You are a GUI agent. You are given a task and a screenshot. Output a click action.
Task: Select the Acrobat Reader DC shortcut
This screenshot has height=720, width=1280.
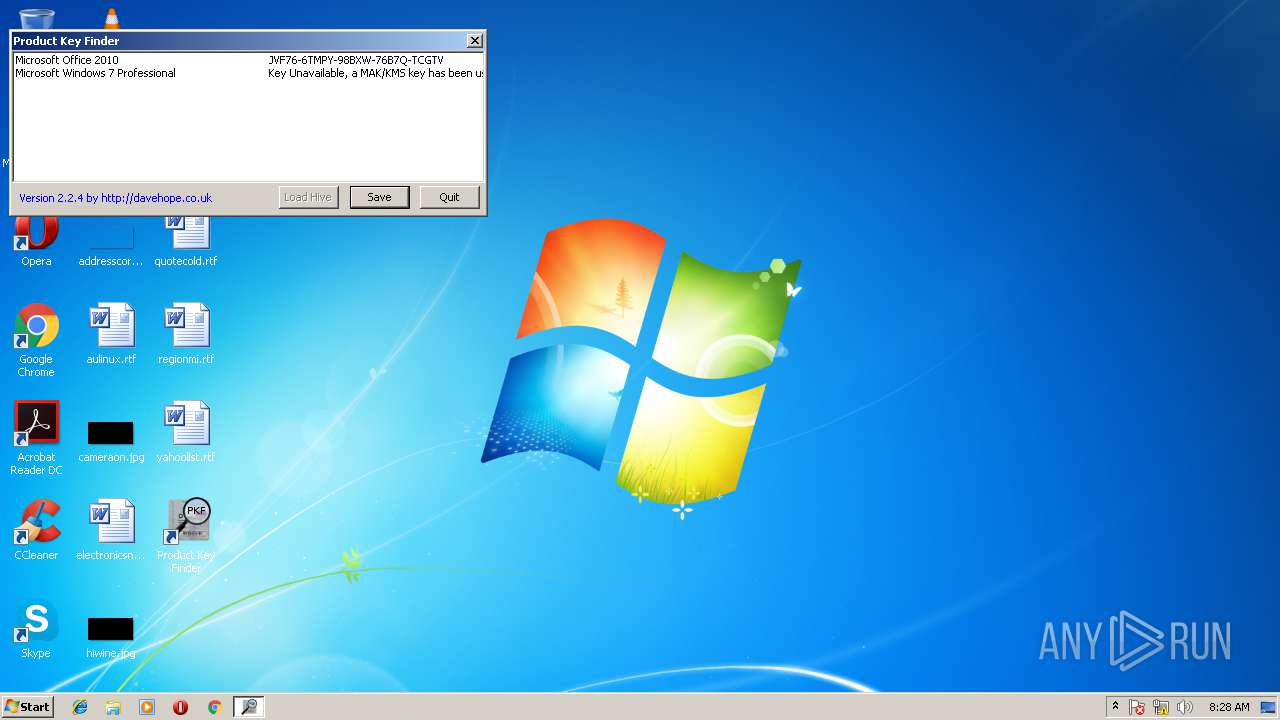[x=36, y=438]
